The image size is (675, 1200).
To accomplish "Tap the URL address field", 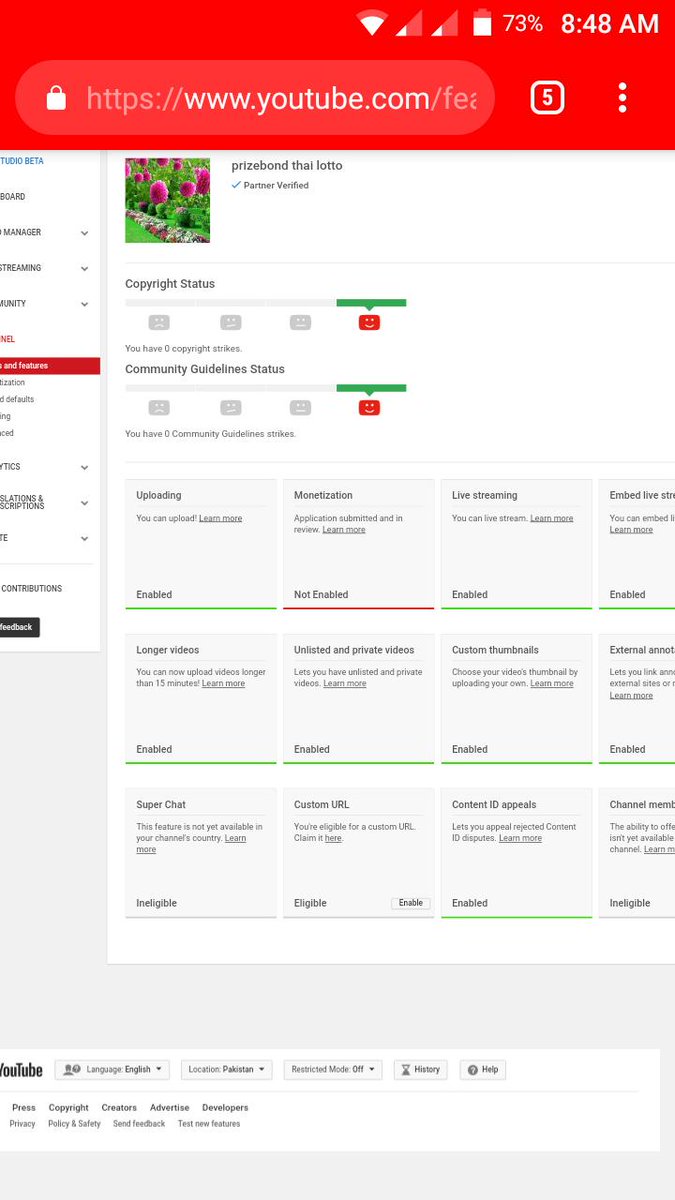I will pos(256,98).
